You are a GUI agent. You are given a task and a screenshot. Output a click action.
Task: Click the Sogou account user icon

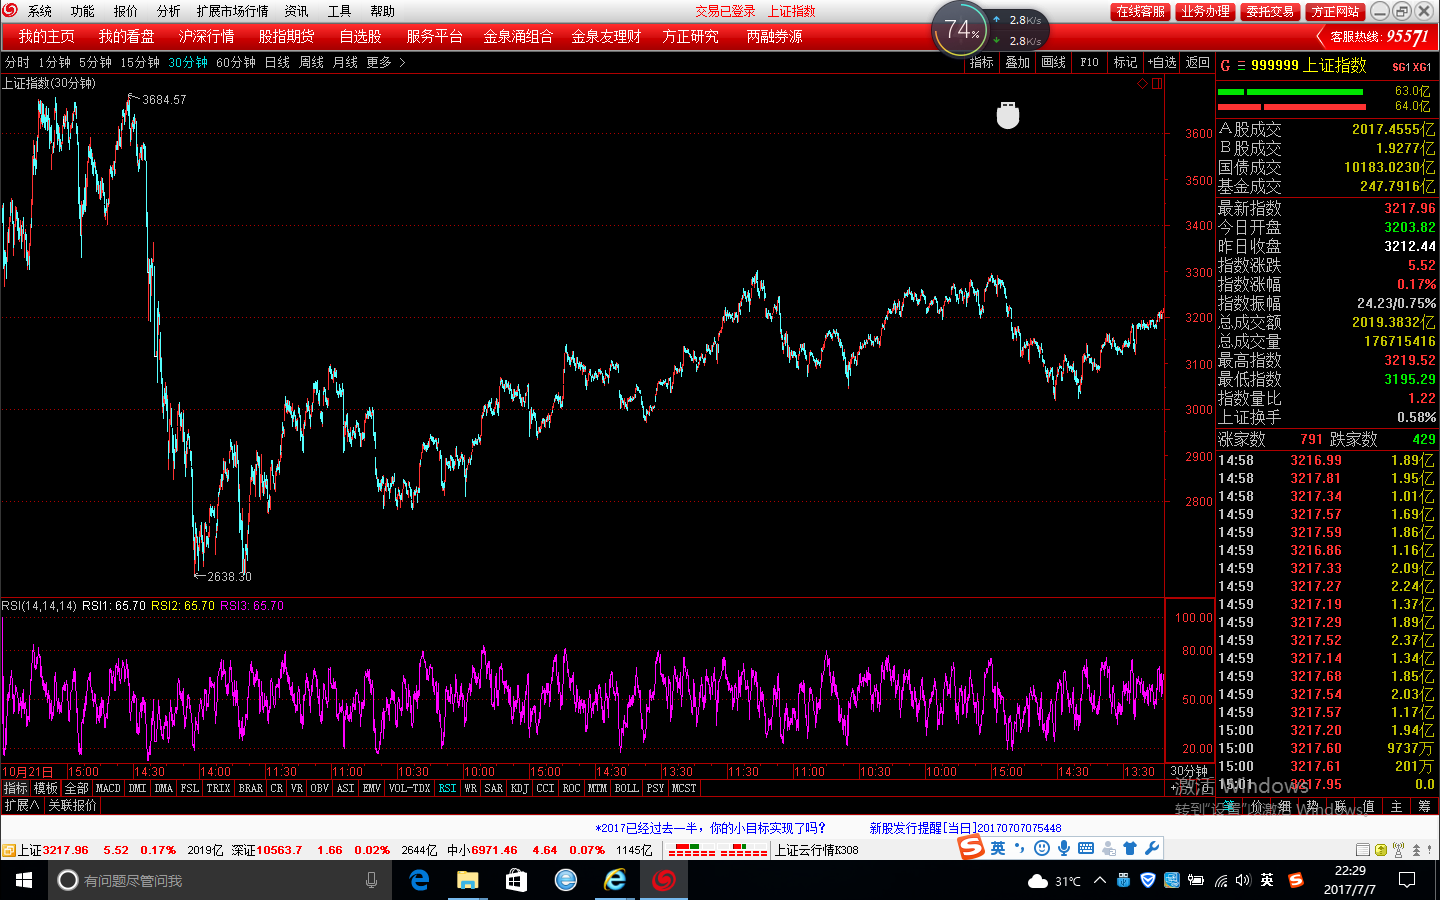(x=1108, y=848)
